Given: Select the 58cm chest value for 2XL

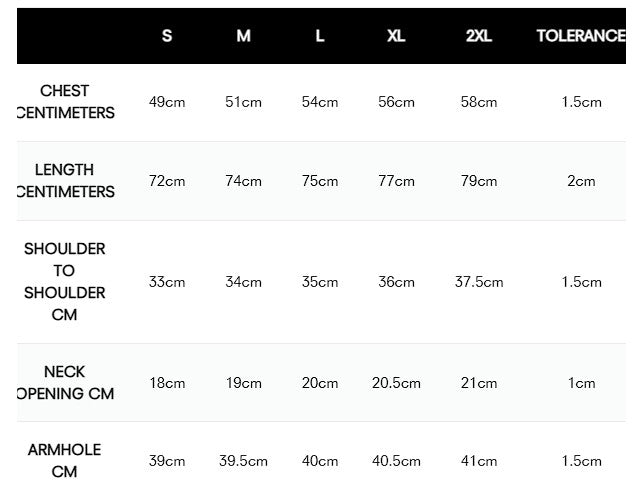Looking at the screenshot, I should point(479,102).
